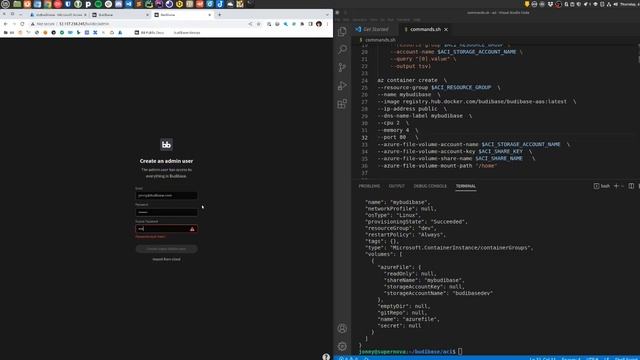This screenshot has height=360, width=640.
Task: Open the help icon at page bottom
Action: (x=326, y=357)
